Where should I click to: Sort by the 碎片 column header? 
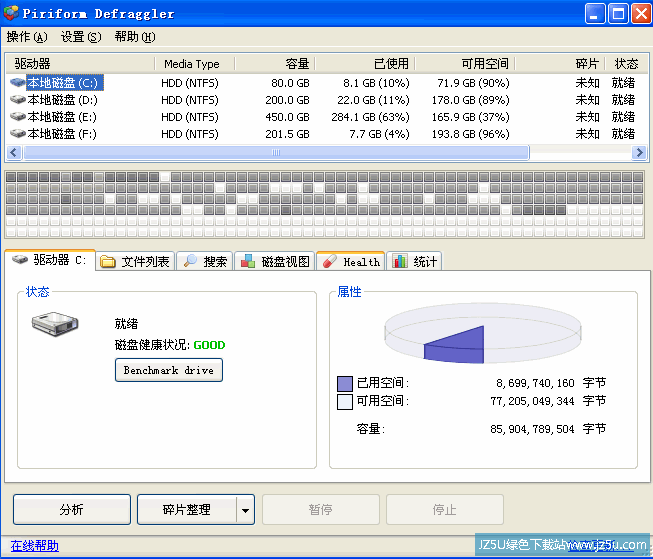click(x=560, y=64)
